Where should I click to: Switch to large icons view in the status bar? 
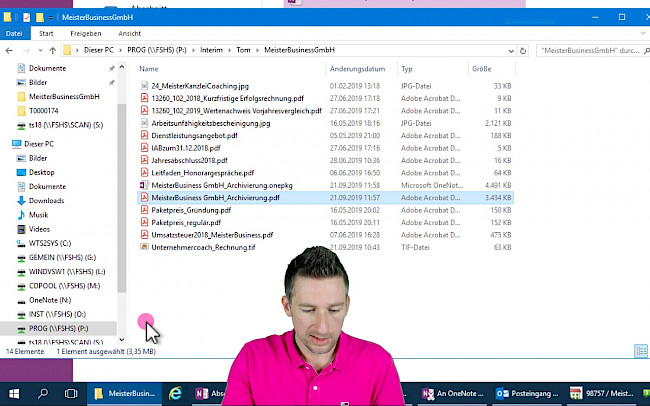coord(641,350)
